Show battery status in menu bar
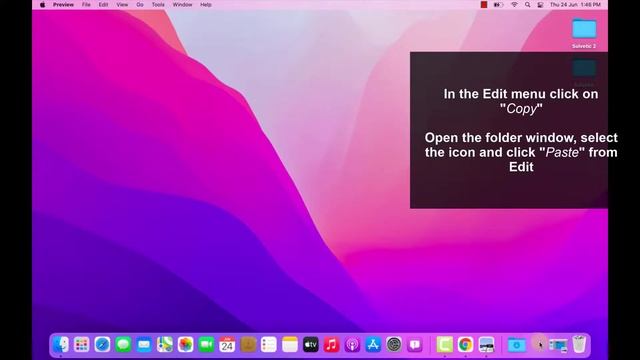Viewport: 640px width, 360px height. pos(498,5)
